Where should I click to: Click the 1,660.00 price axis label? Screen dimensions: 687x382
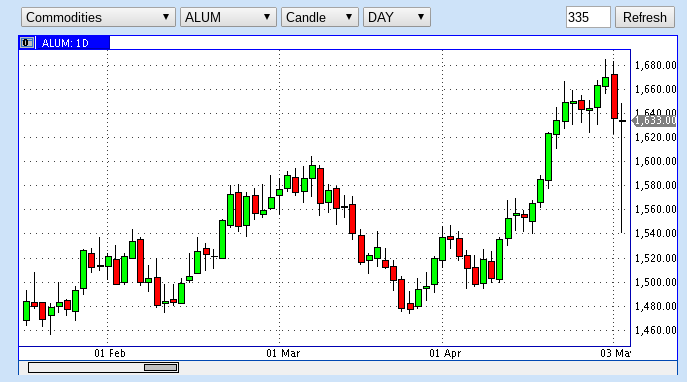(x=655, y=89)
